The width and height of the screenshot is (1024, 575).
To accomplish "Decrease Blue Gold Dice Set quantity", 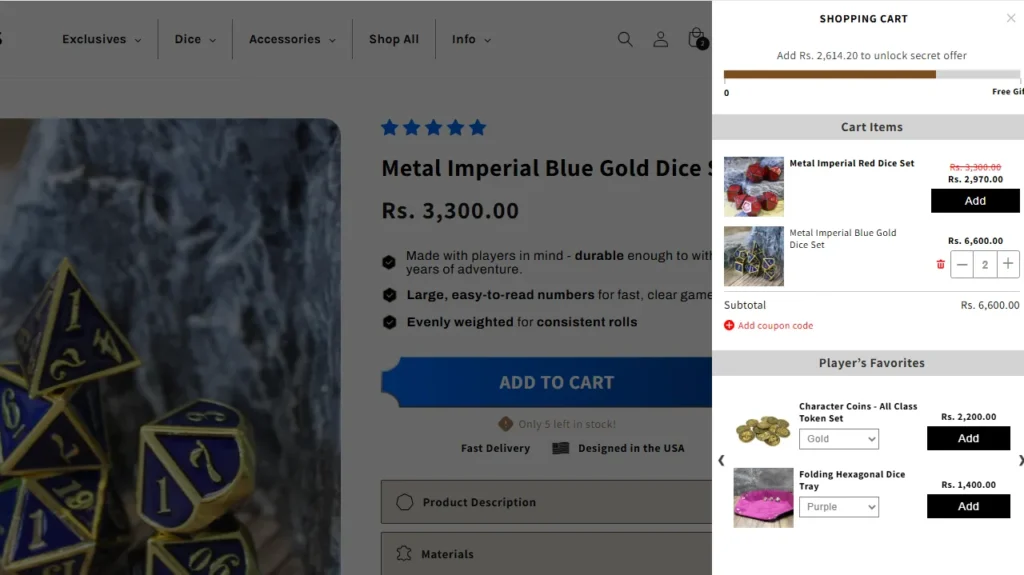I will tap(962, 264).
